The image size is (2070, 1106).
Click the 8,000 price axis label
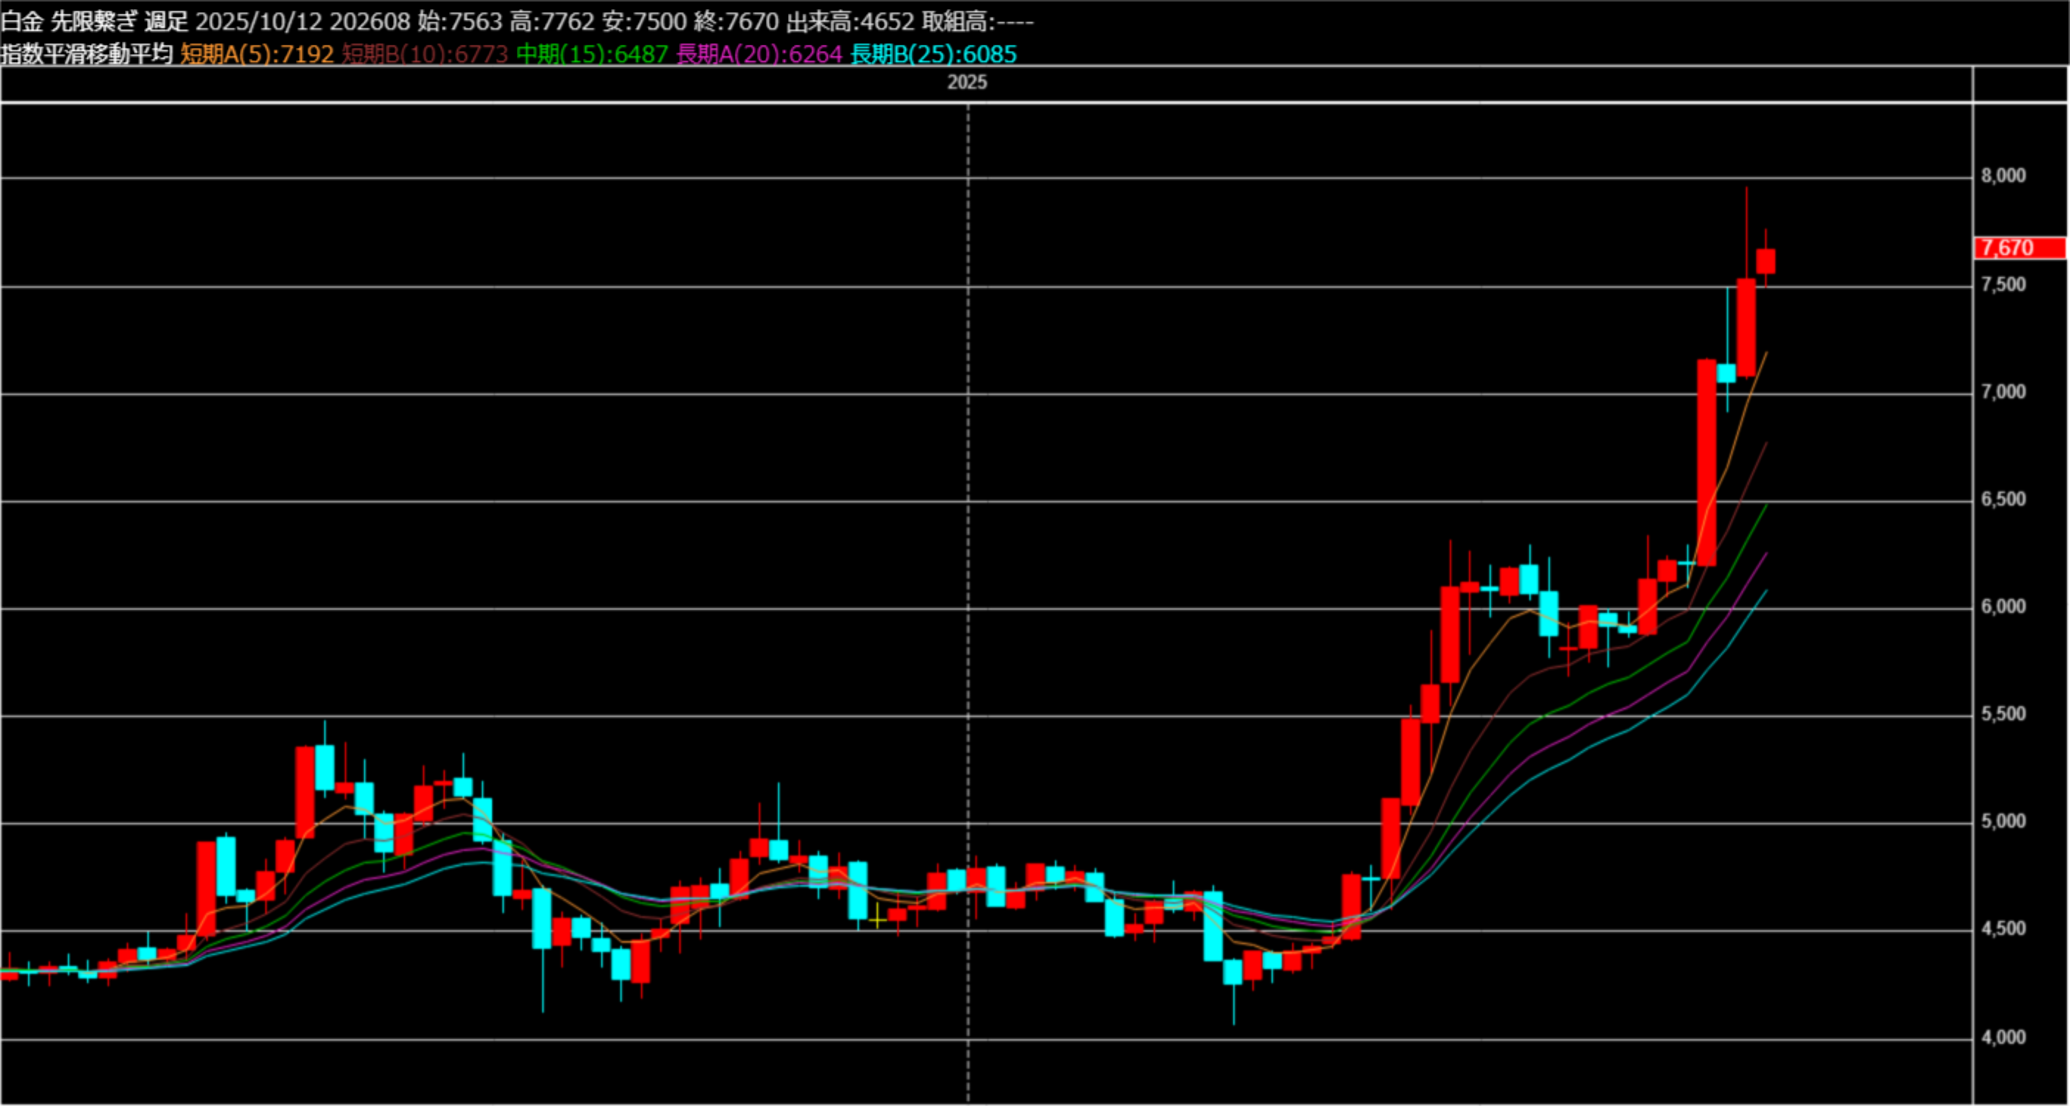(2003, 176)
